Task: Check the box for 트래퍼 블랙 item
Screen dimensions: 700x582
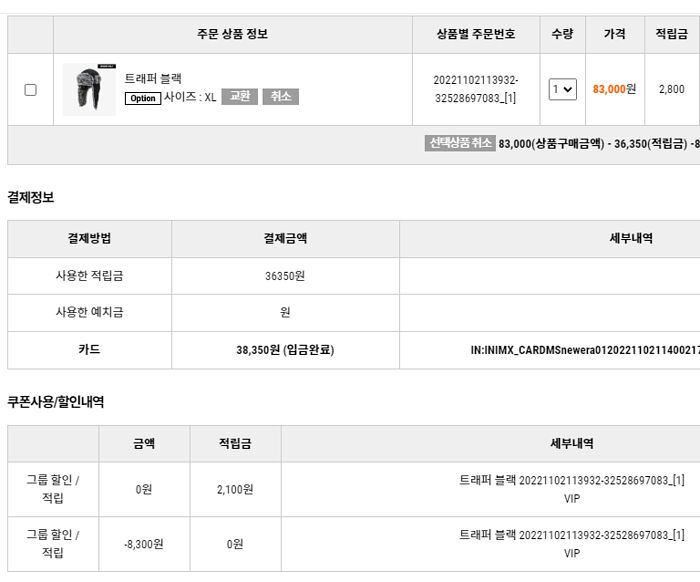Action: [30, 90]
